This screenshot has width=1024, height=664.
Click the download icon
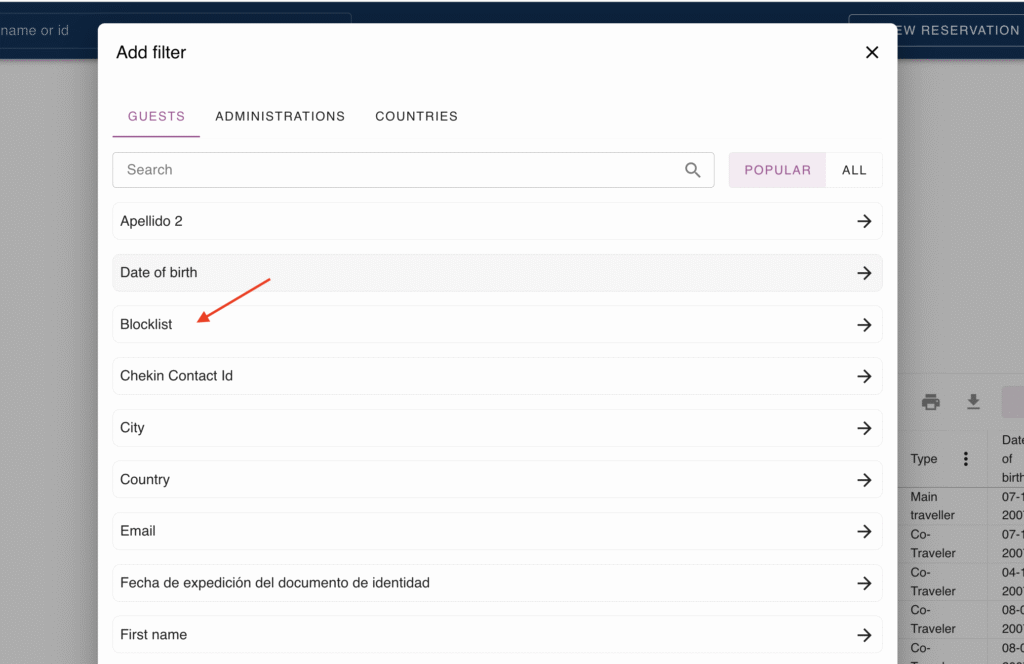coord(973,402)
